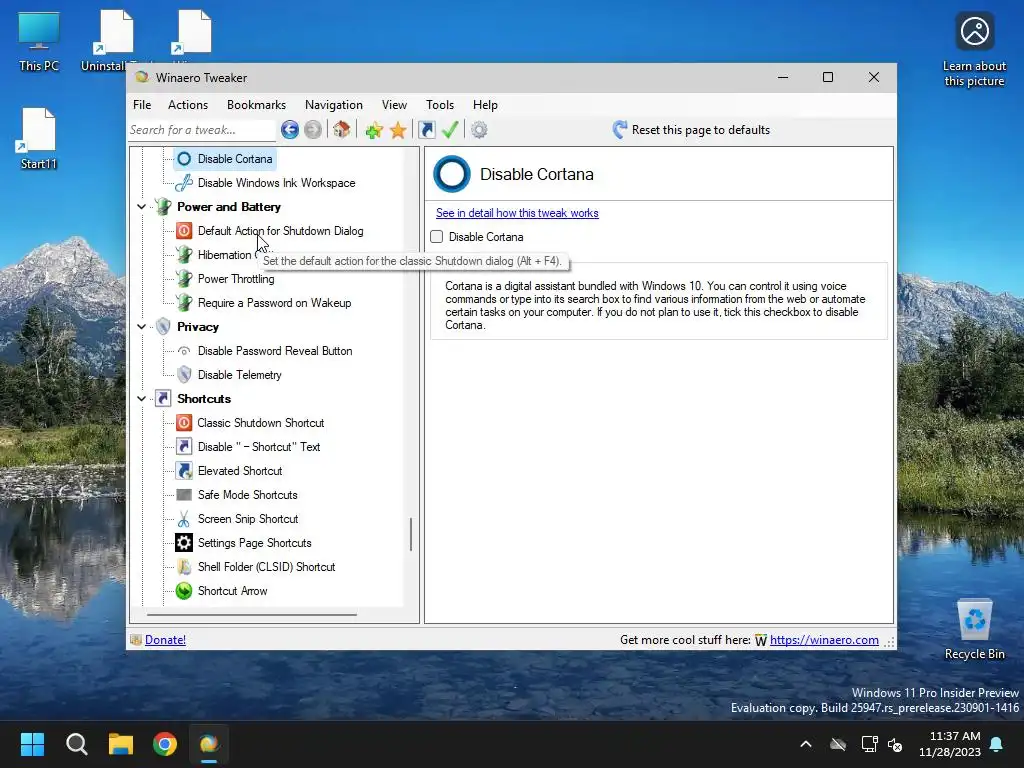Screen dimensions: 1024x768
Task: Click the Screen Snip Shortcut scissors icon
Action: [184, 519]
